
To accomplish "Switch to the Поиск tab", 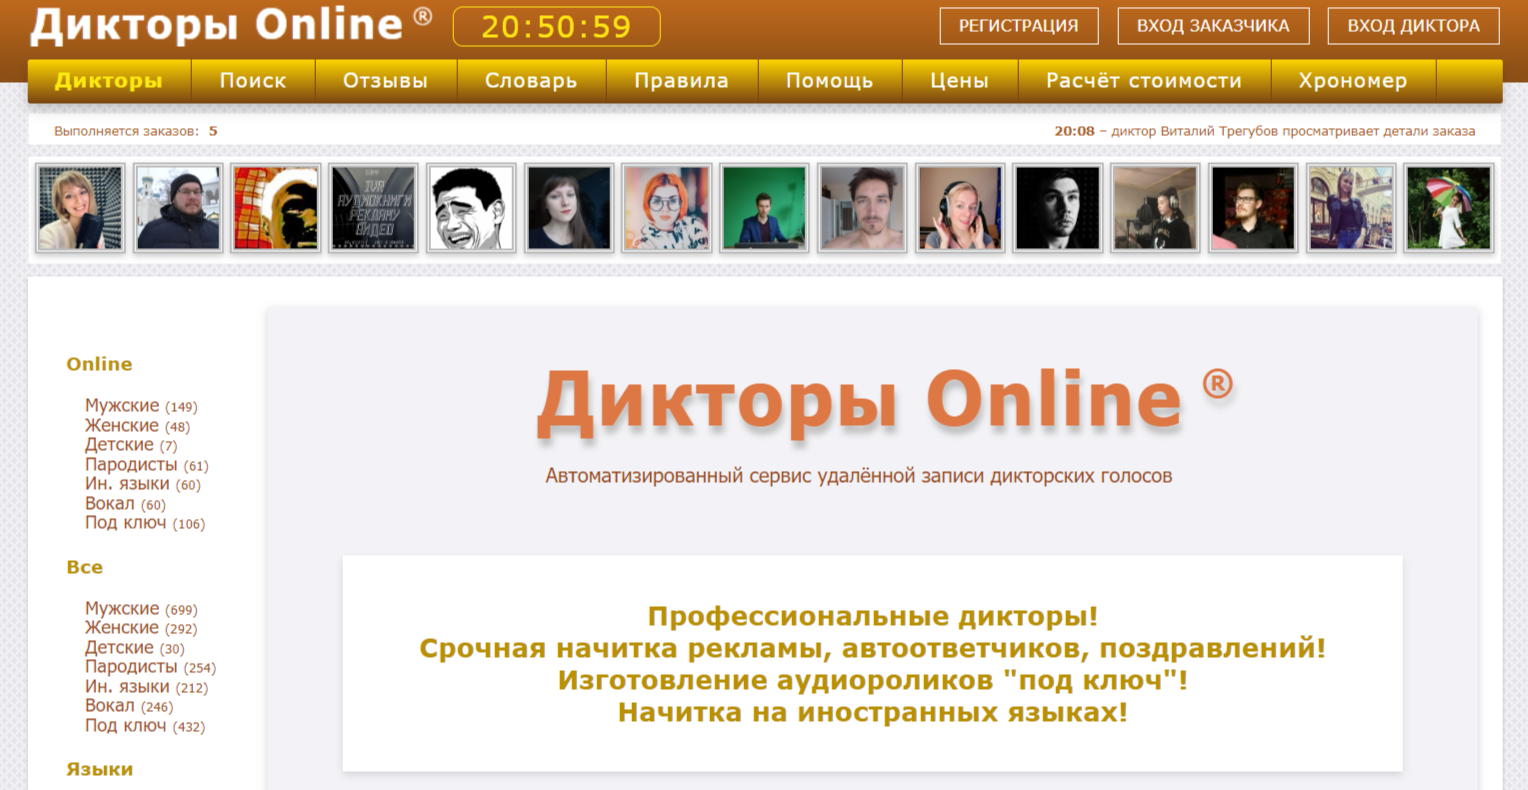I will click(x=253, y=80).
